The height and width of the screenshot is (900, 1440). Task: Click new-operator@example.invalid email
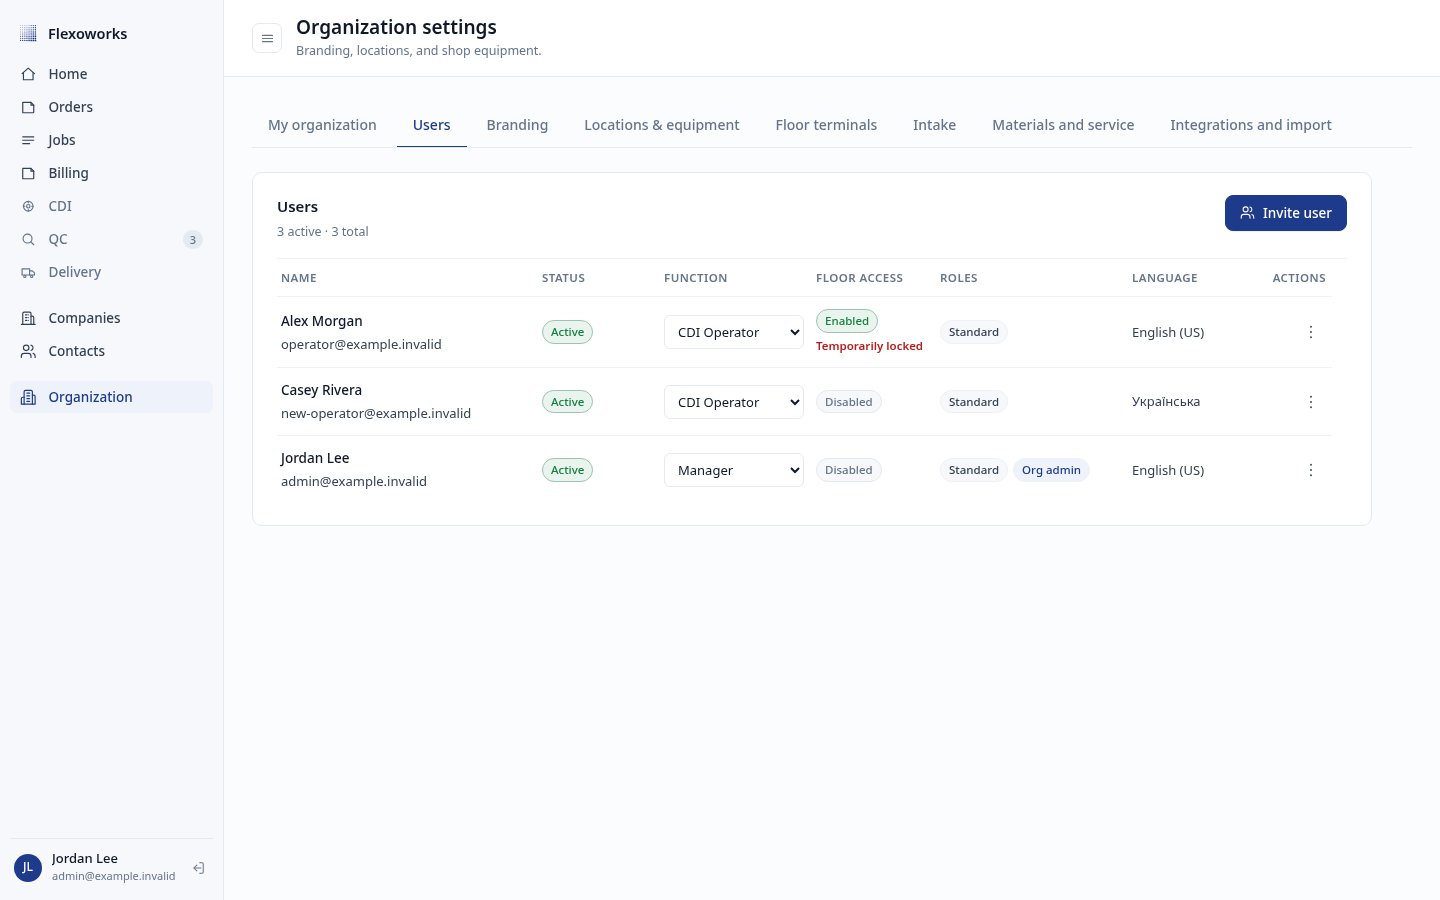click(376, 413)
